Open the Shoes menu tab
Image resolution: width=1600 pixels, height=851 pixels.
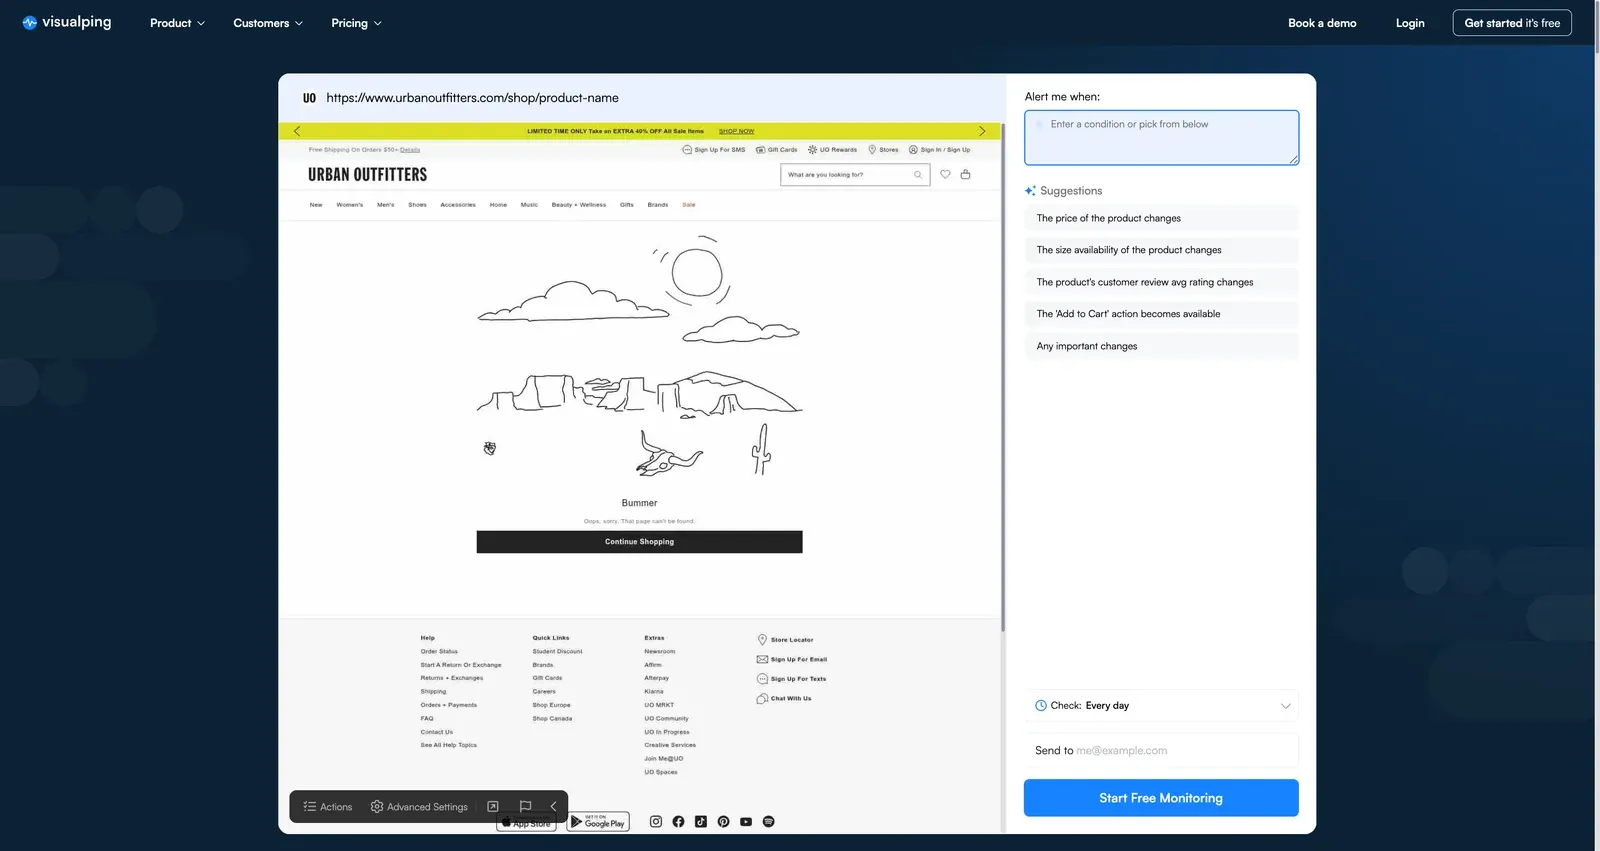click(x=418, y=205)
